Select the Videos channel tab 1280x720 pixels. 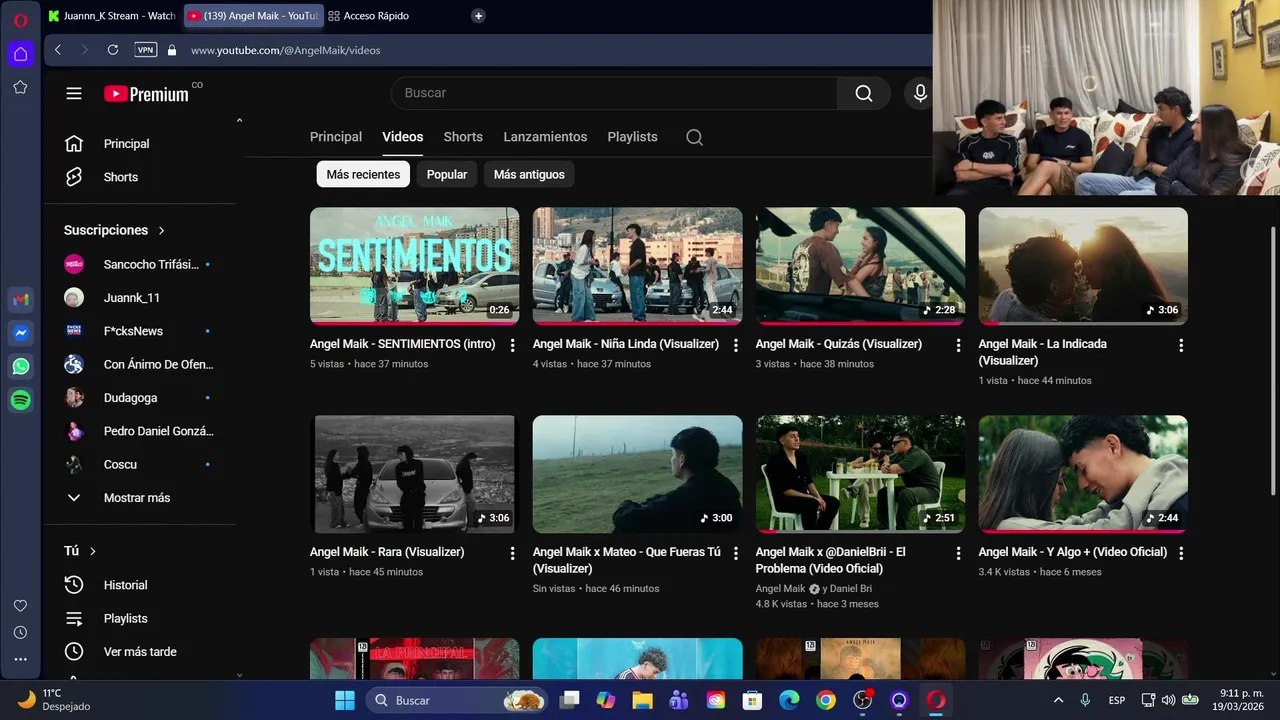point(403,137)
